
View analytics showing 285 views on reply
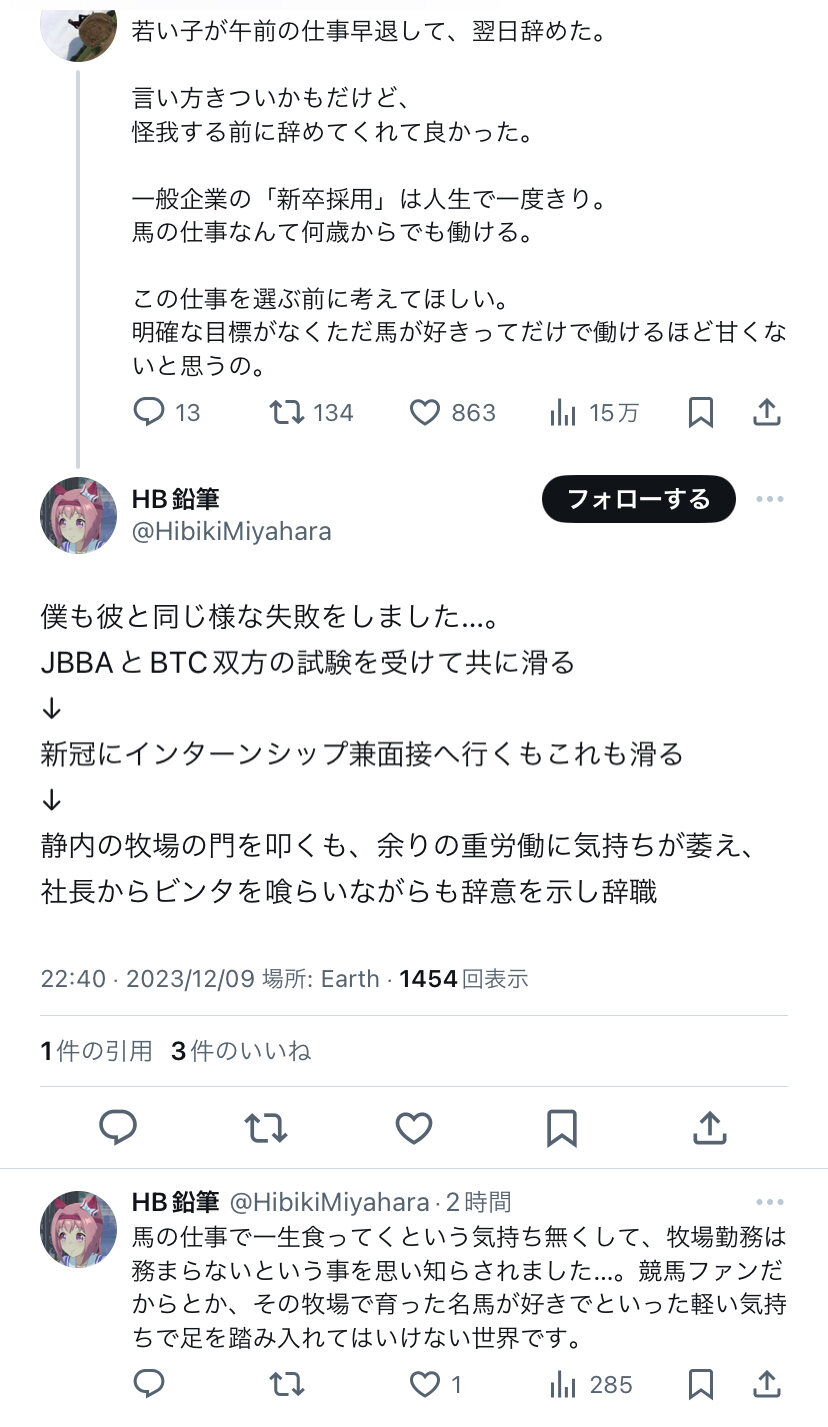[x=564, y=1384]
